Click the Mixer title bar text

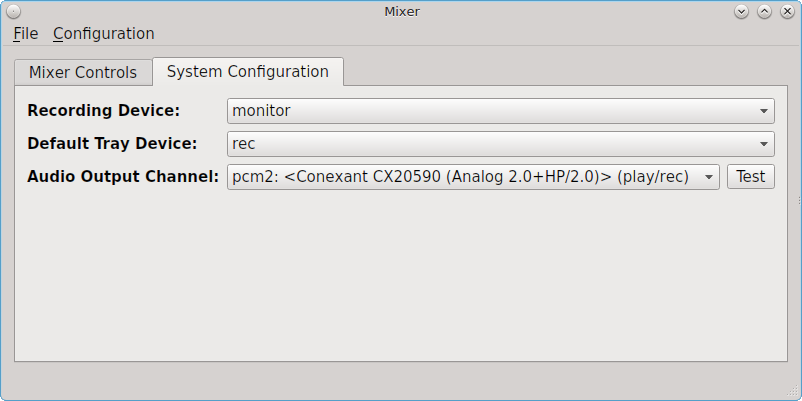coord(402,11)
